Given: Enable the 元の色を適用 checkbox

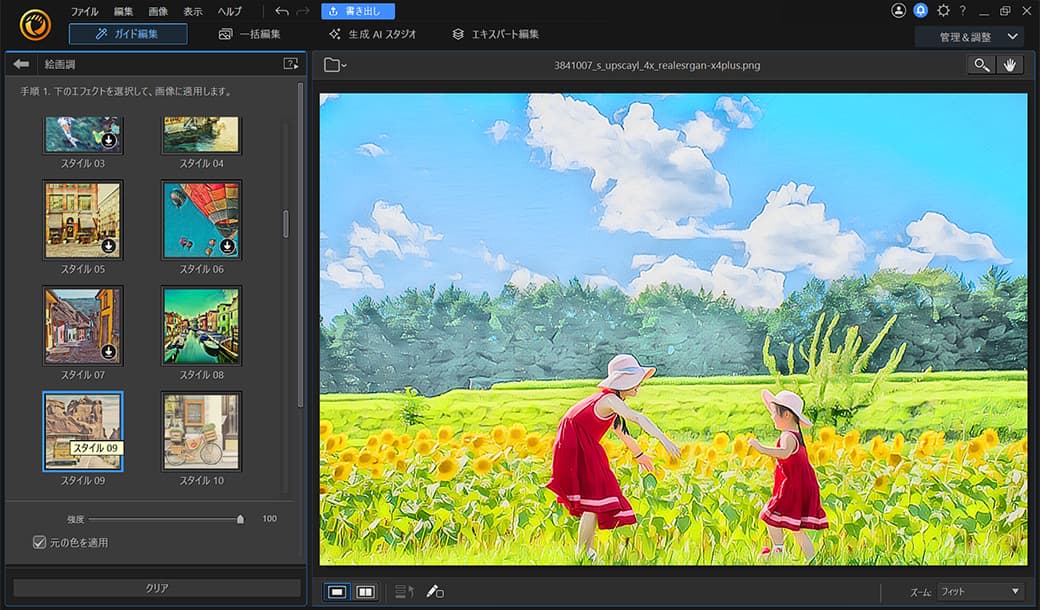Looking at the screenshot, I should [39, 541].
